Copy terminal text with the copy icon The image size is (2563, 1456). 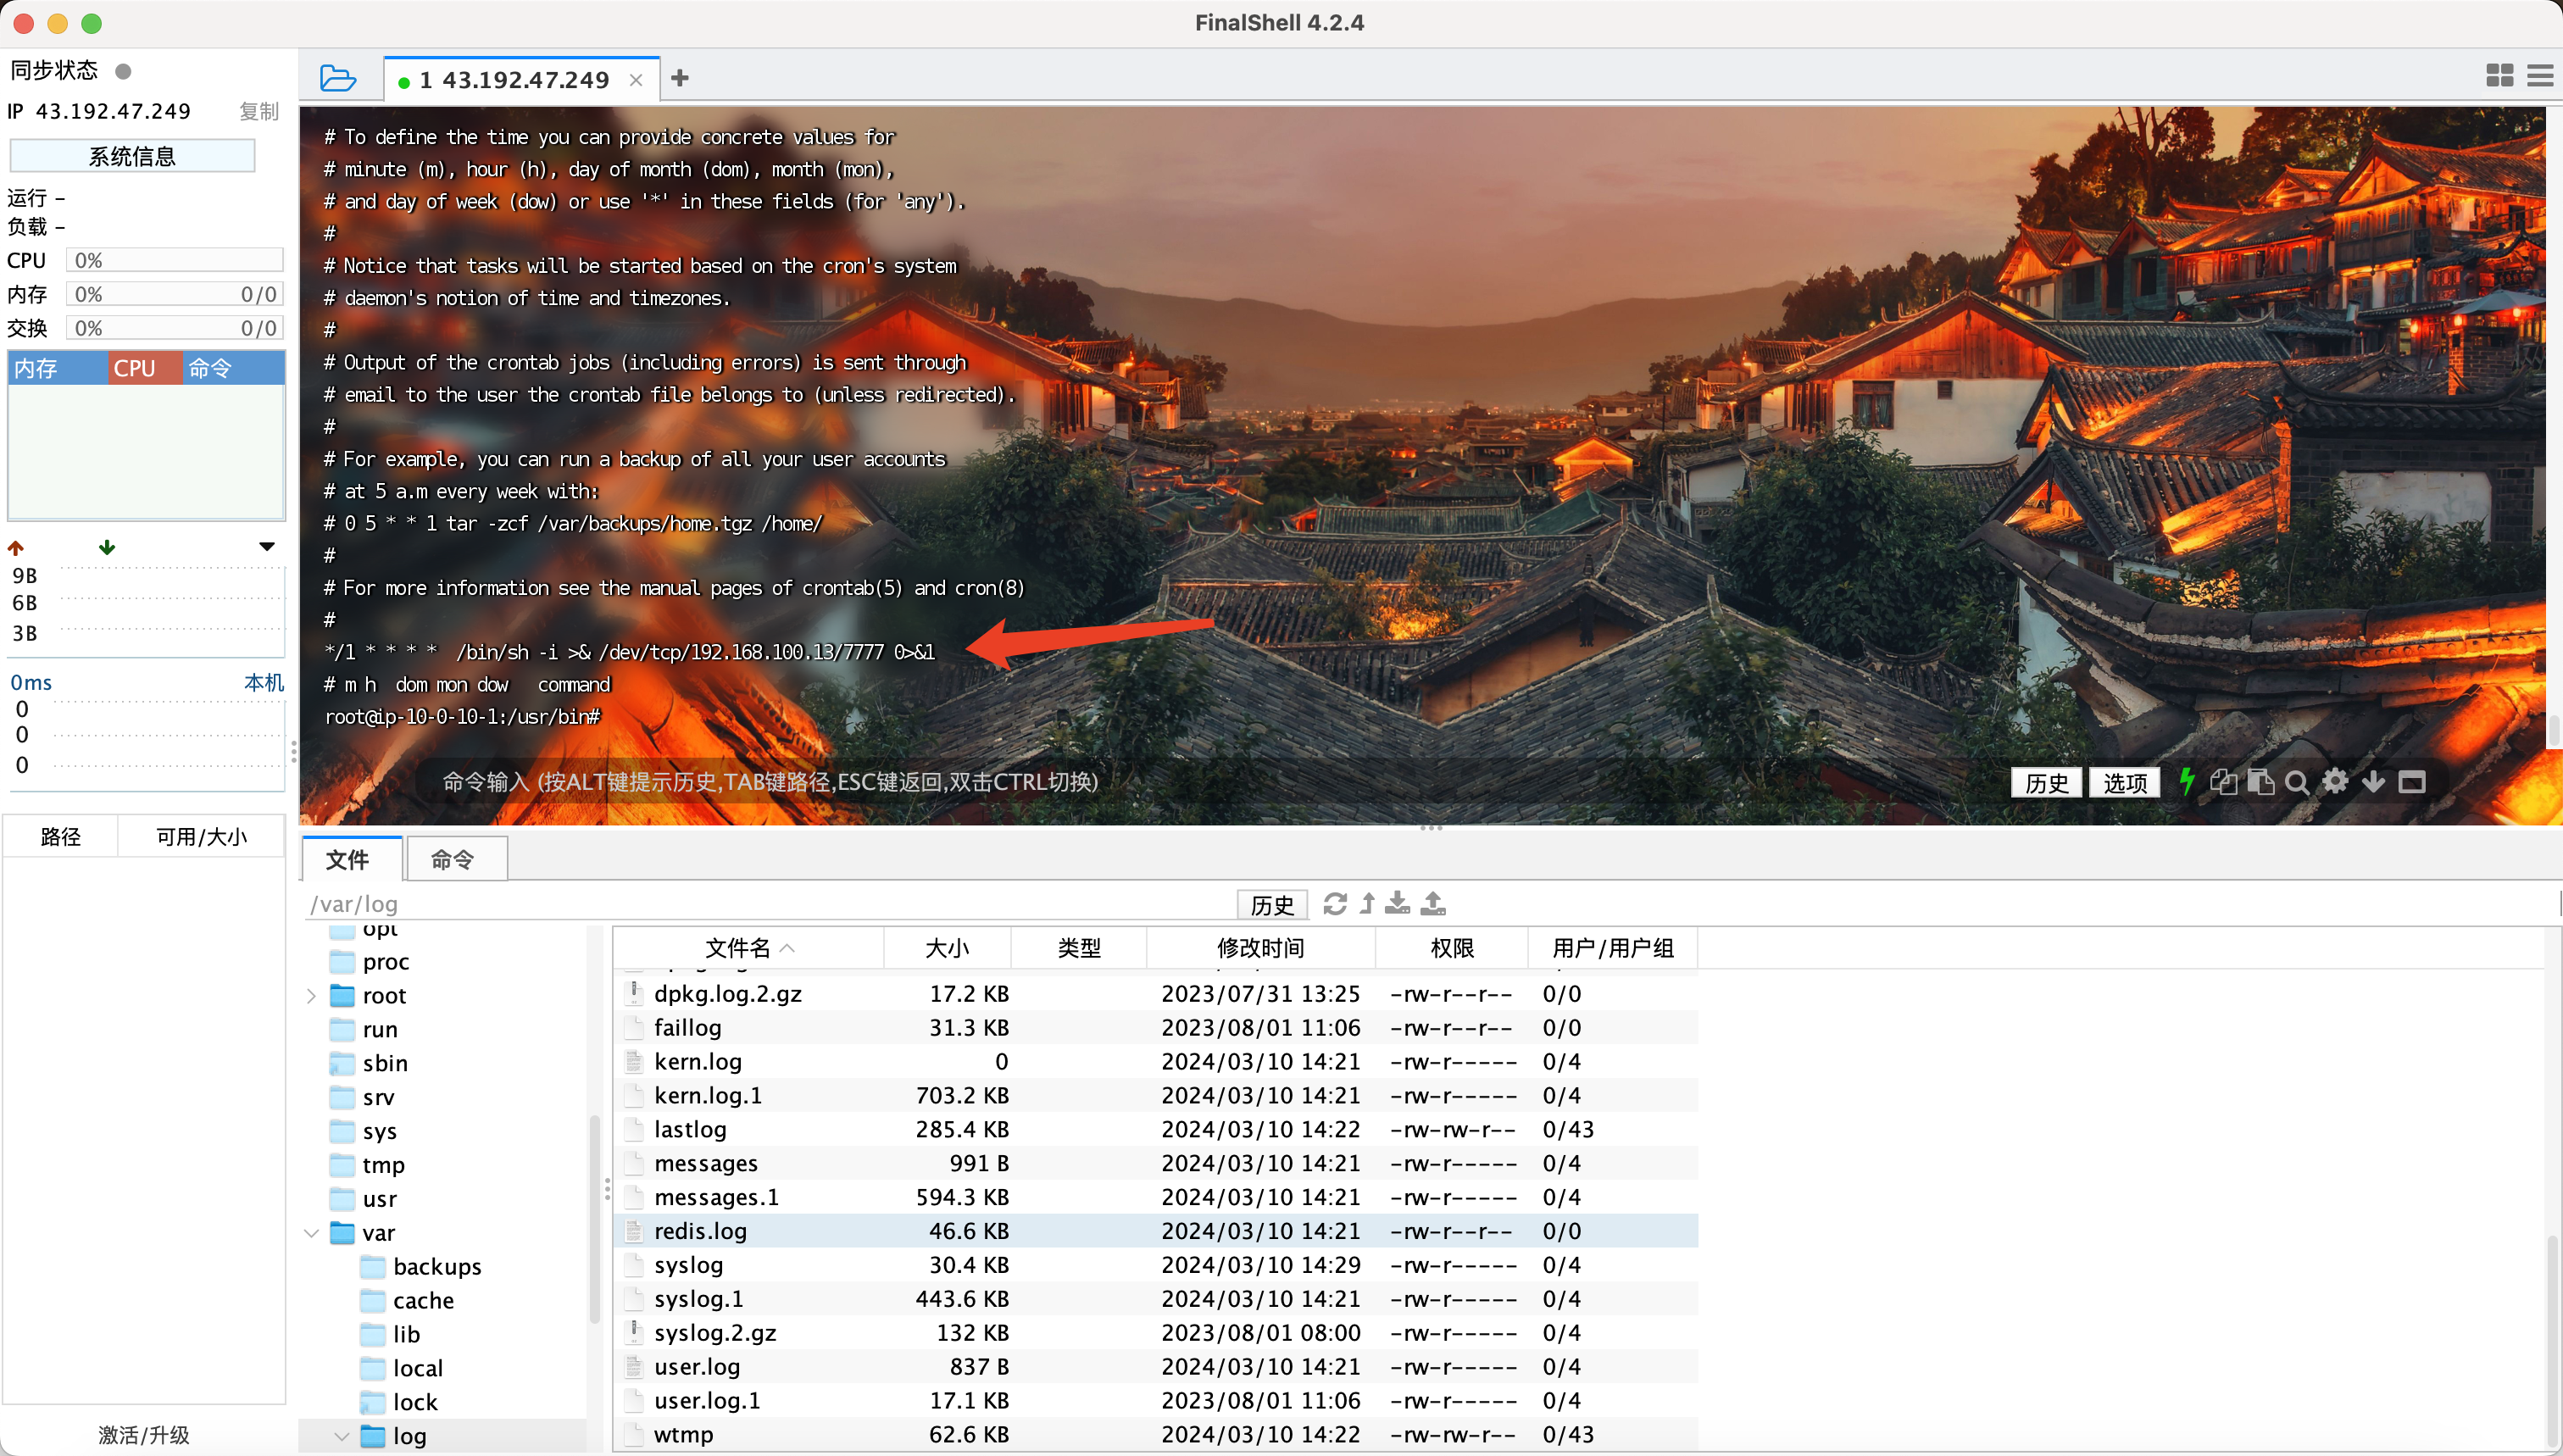[x=2223, y=782]
